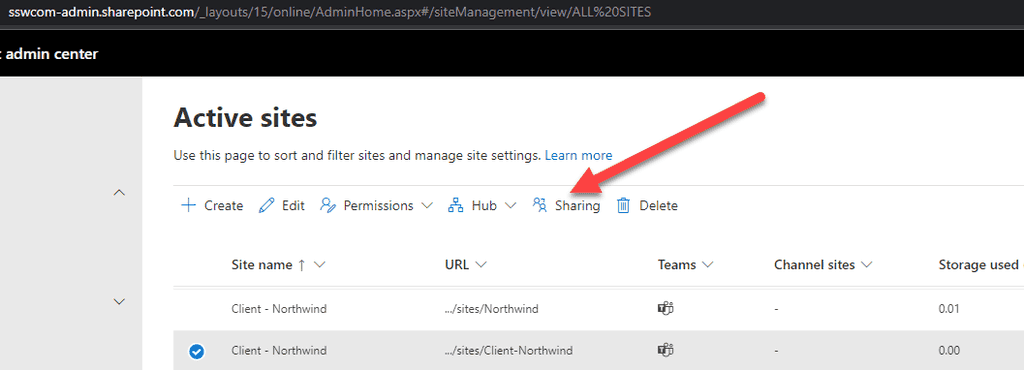This screenshot has width=1024, height=370.
Task: Click the Sharing people icon
Action: tap(539, 206)
